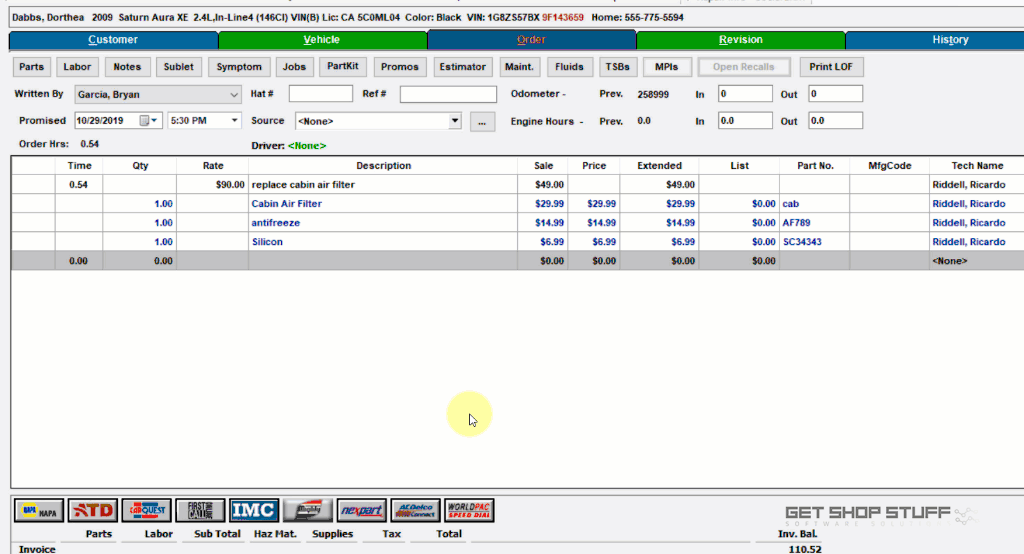Screen dimensions: 1024x554
Task: Open the History tab
Action: 949,40
